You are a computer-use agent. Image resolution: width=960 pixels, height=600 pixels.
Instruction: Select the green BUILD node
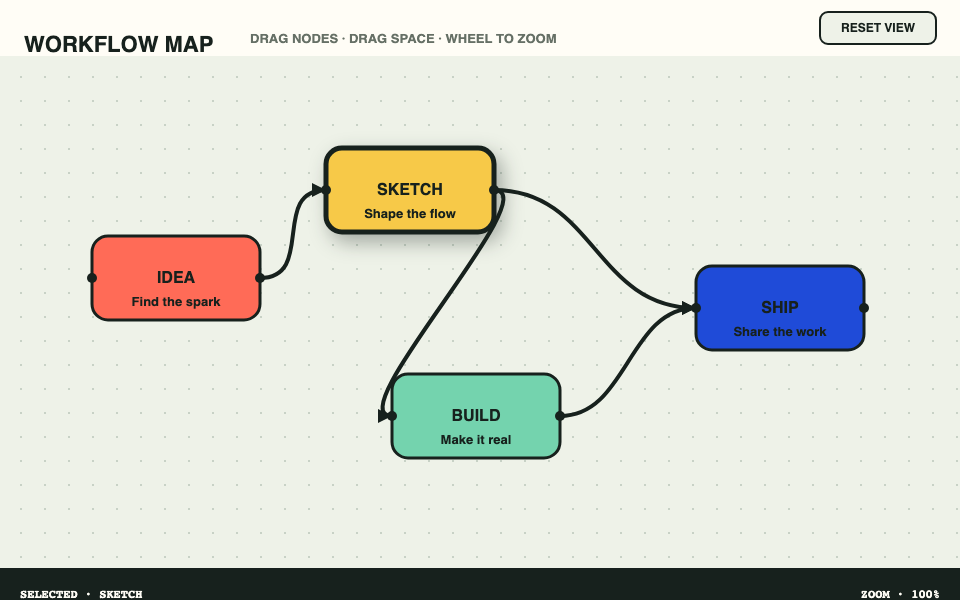tap(476, 416)
